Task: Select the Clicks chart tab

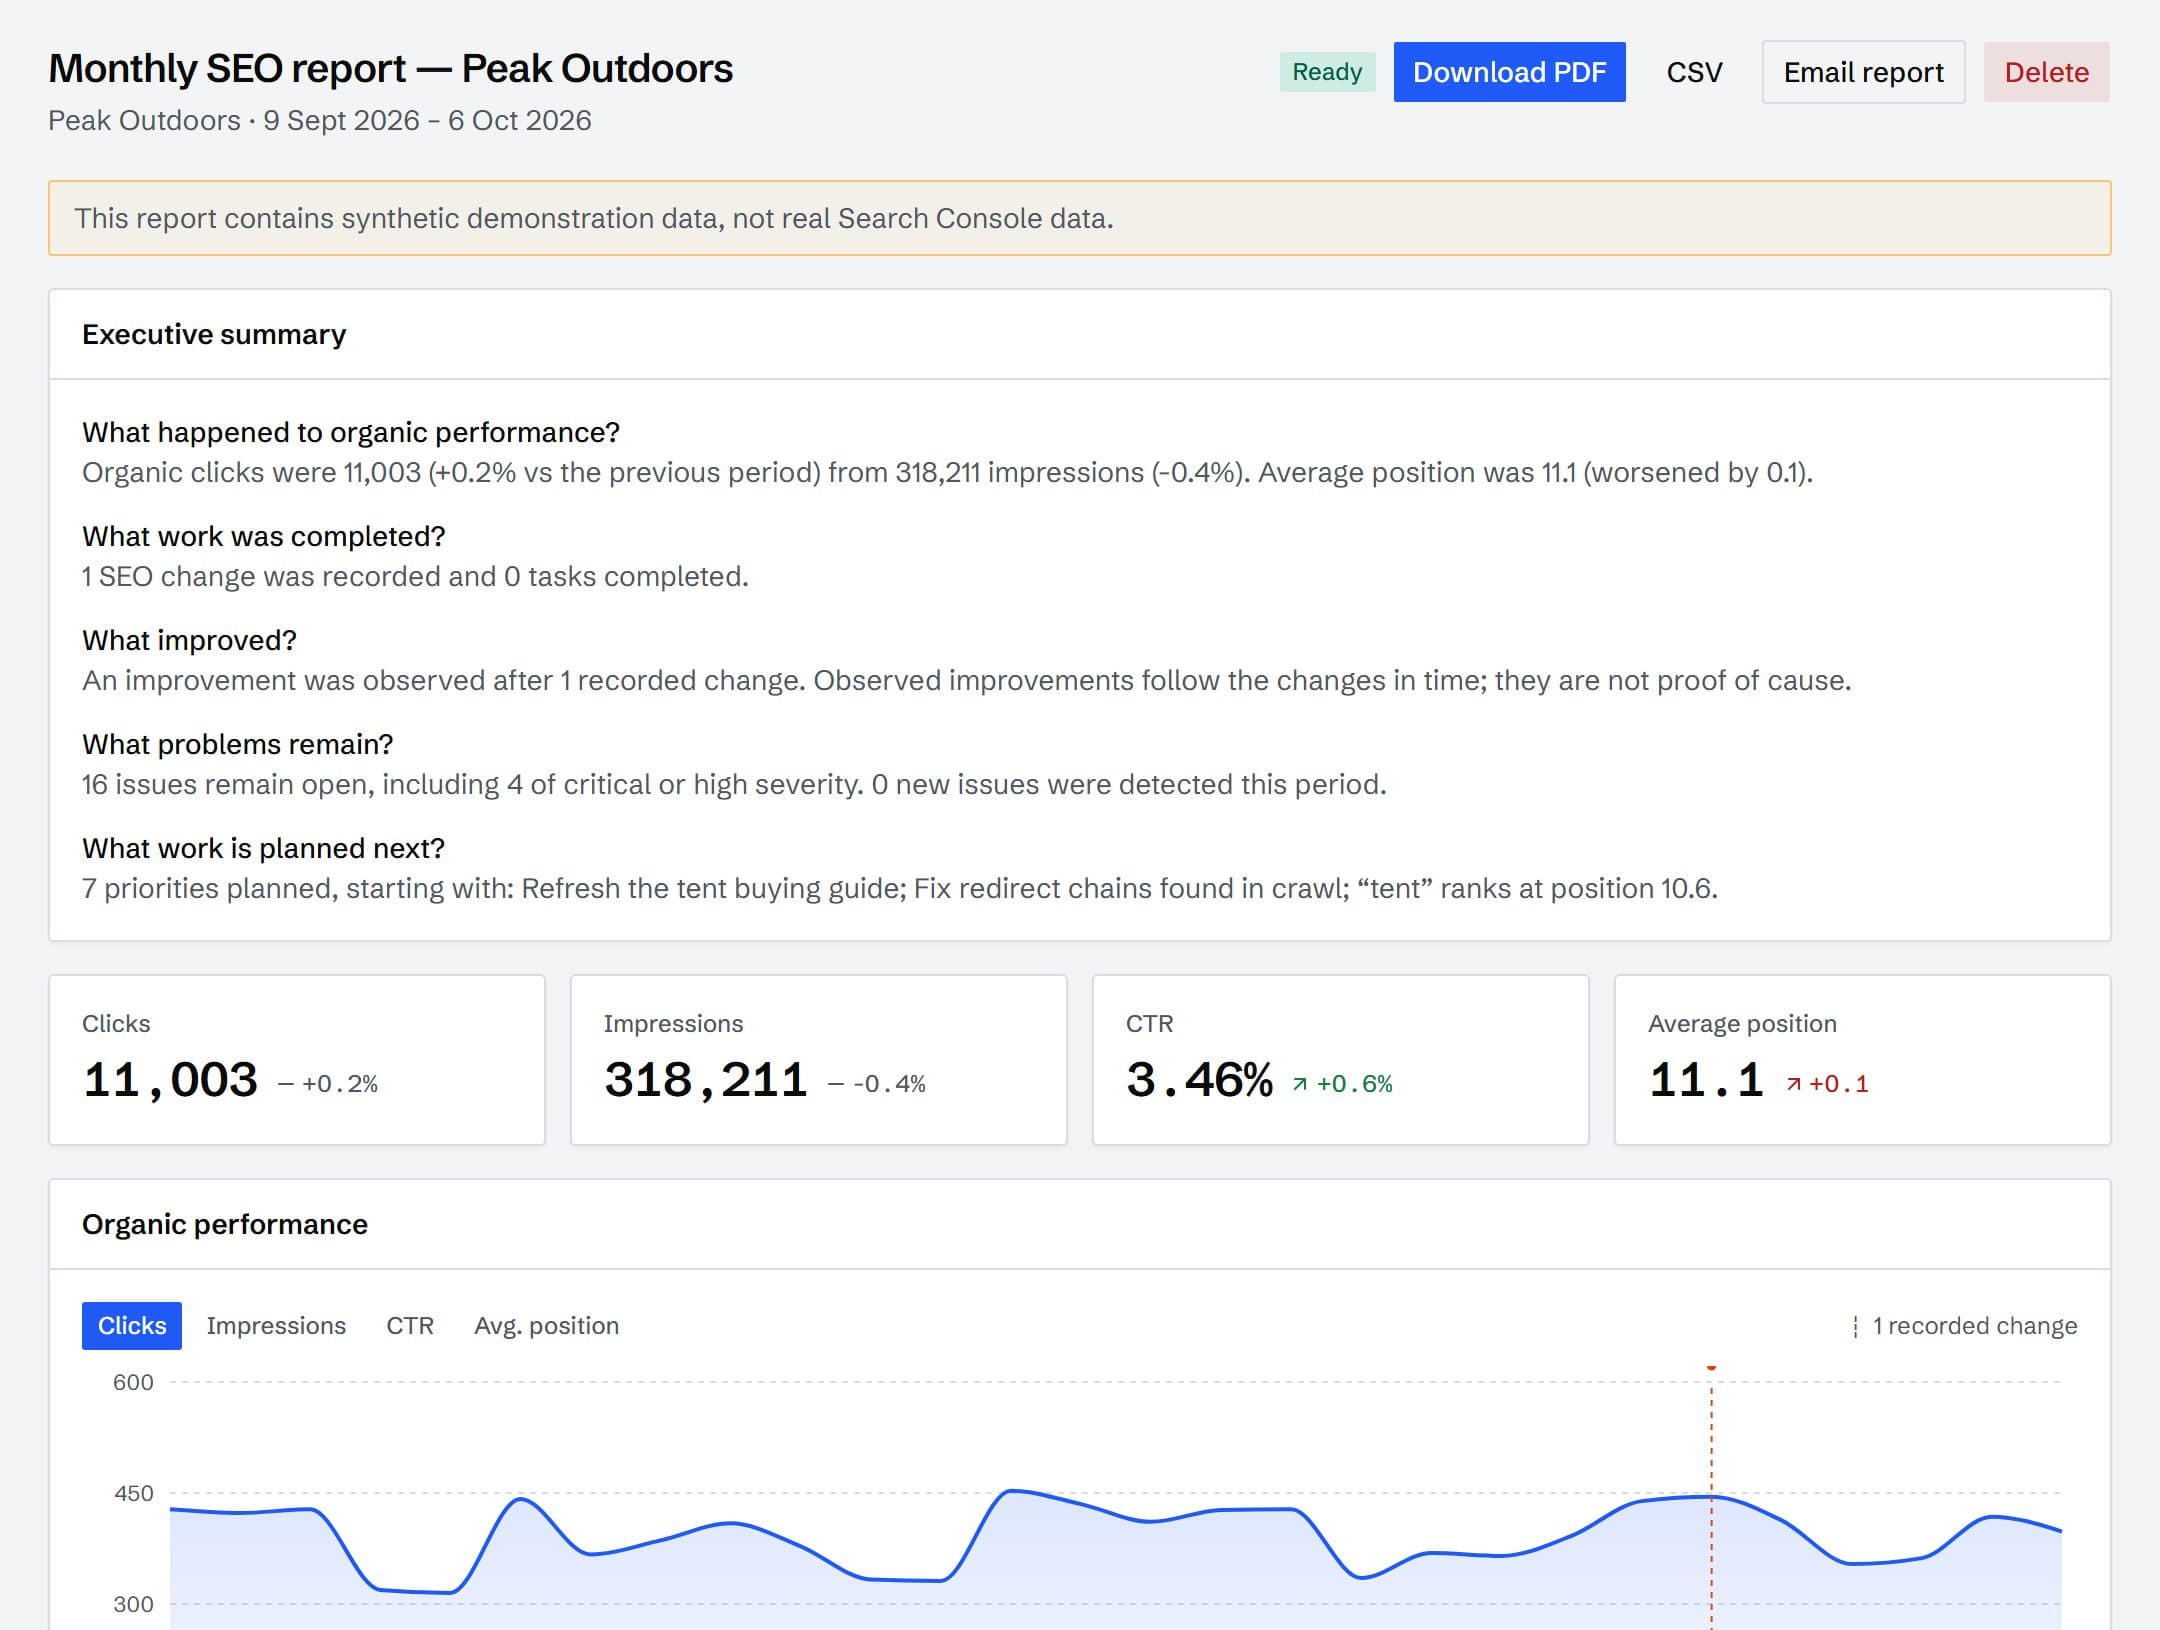Action: point(132,1326)
